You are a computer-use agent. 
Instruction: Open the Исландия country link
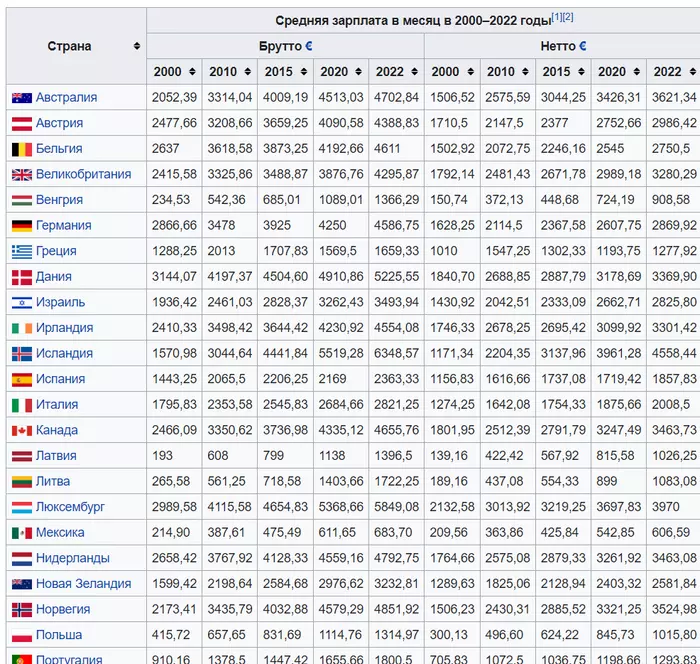[x=64, y=353]
